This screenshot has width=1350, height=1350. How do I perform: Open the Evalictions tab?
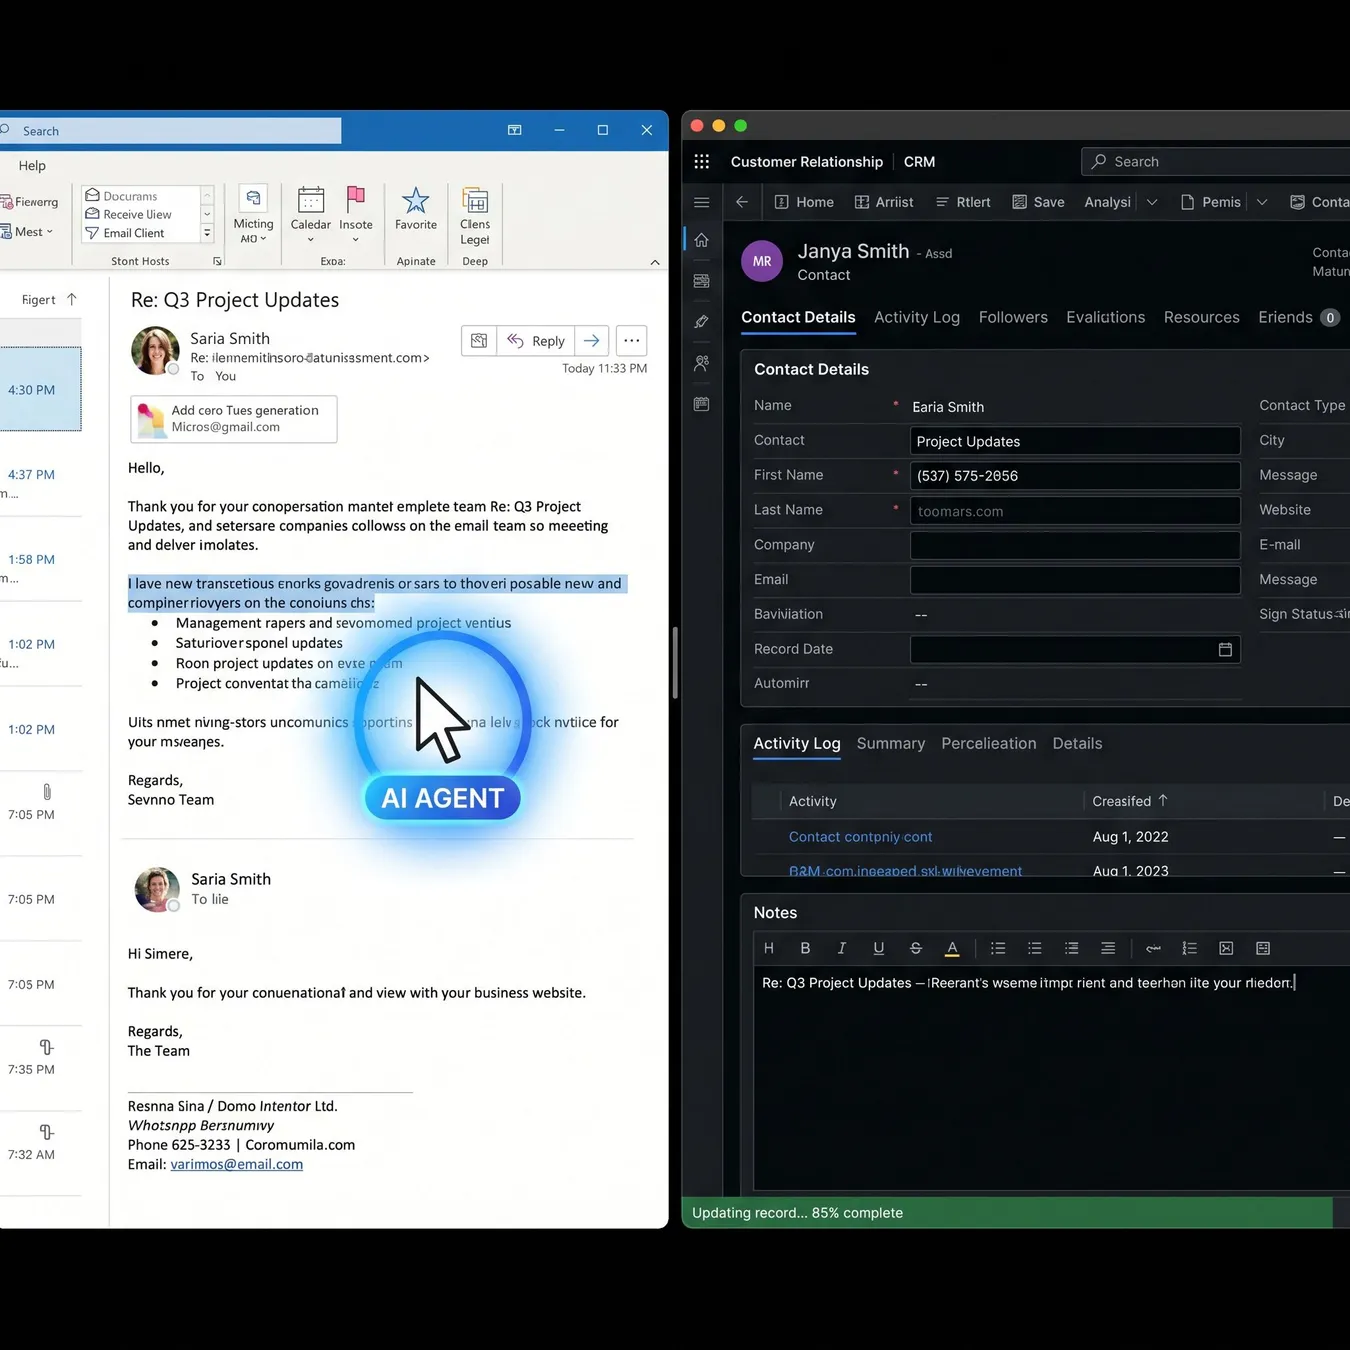1105,317
